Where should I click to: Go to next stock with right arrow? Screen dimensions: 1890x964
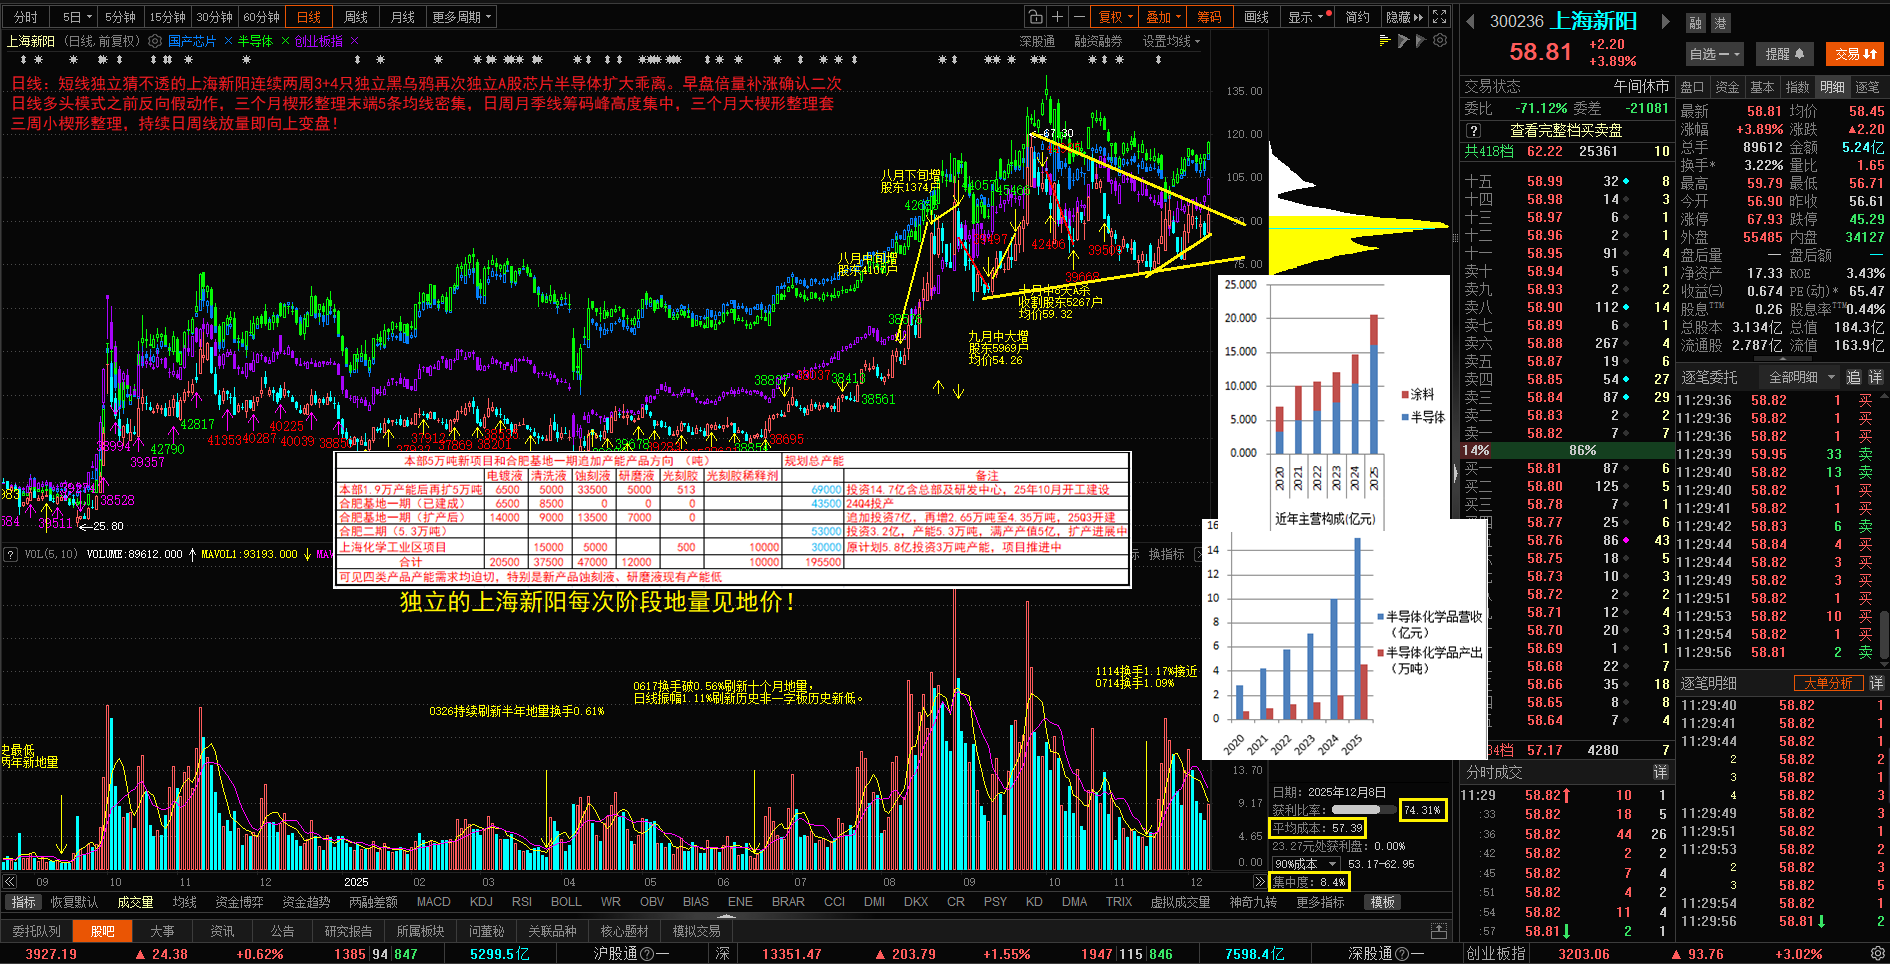point(1665,21)
